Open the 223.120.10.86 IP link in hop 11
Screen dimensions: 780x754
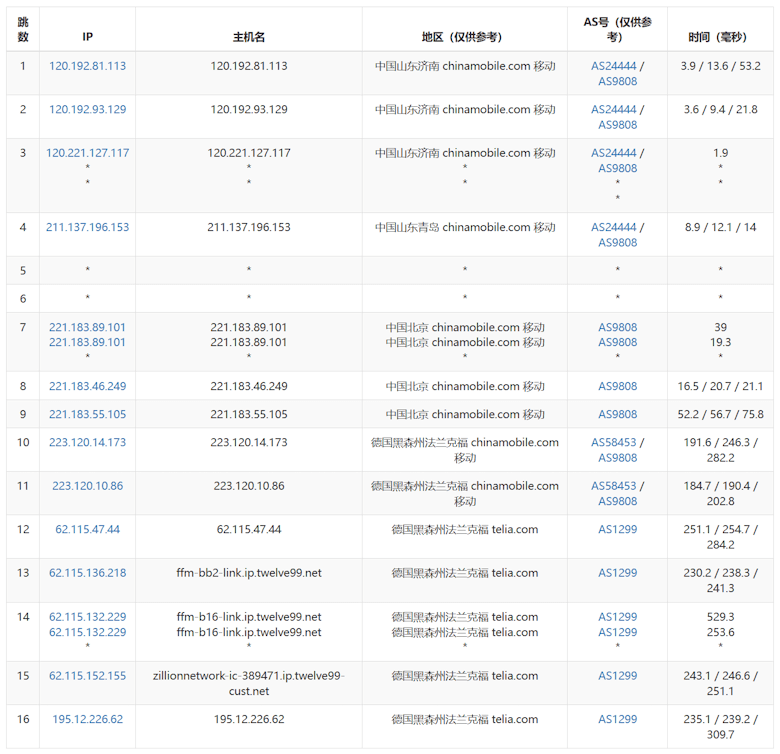(87, 486)
